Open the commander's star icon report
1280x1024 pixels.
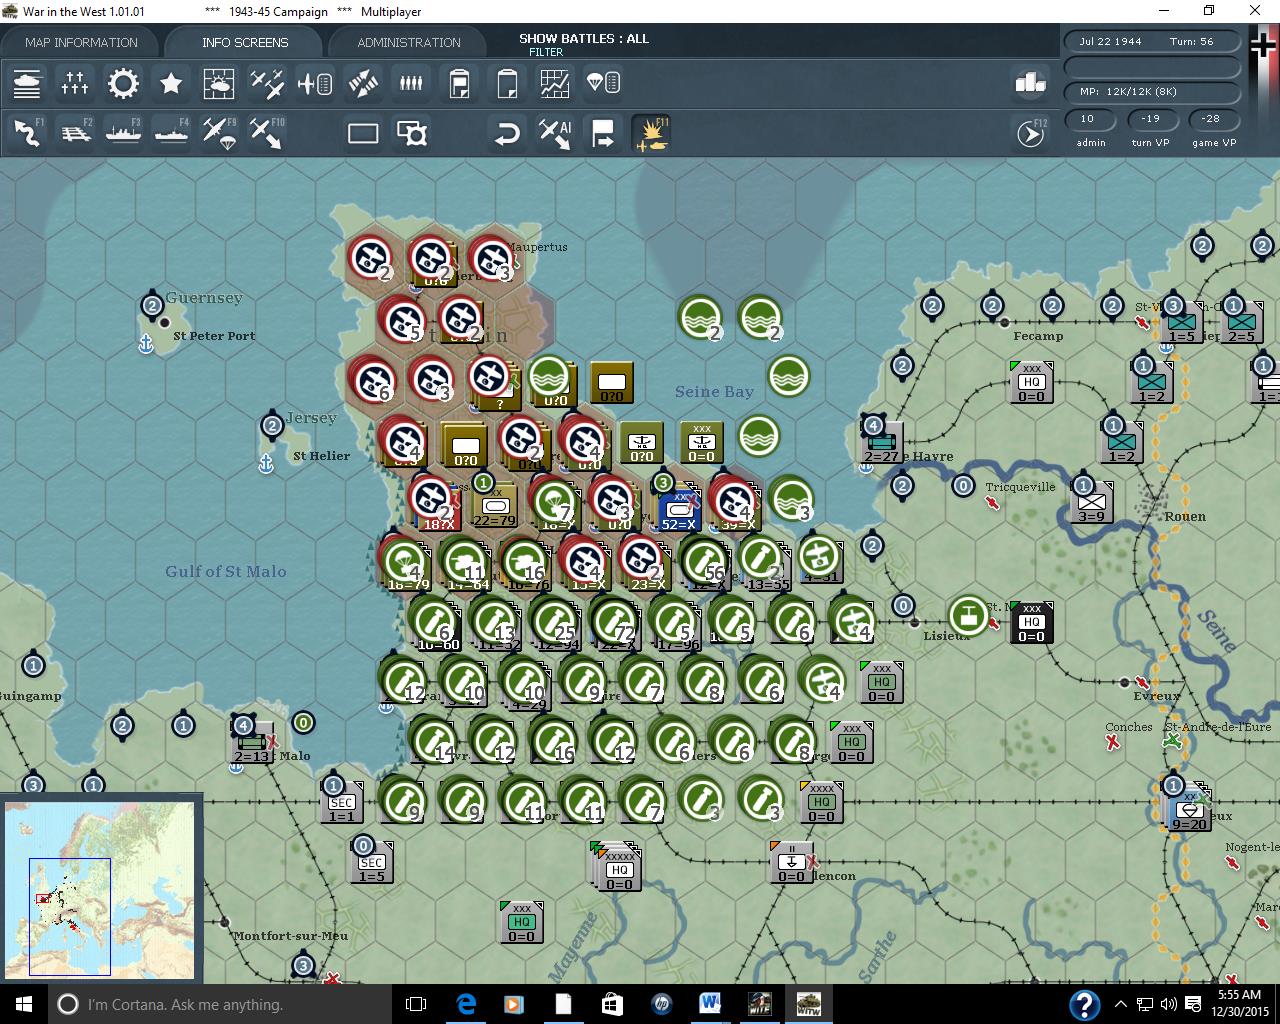(x=171, y=83)
